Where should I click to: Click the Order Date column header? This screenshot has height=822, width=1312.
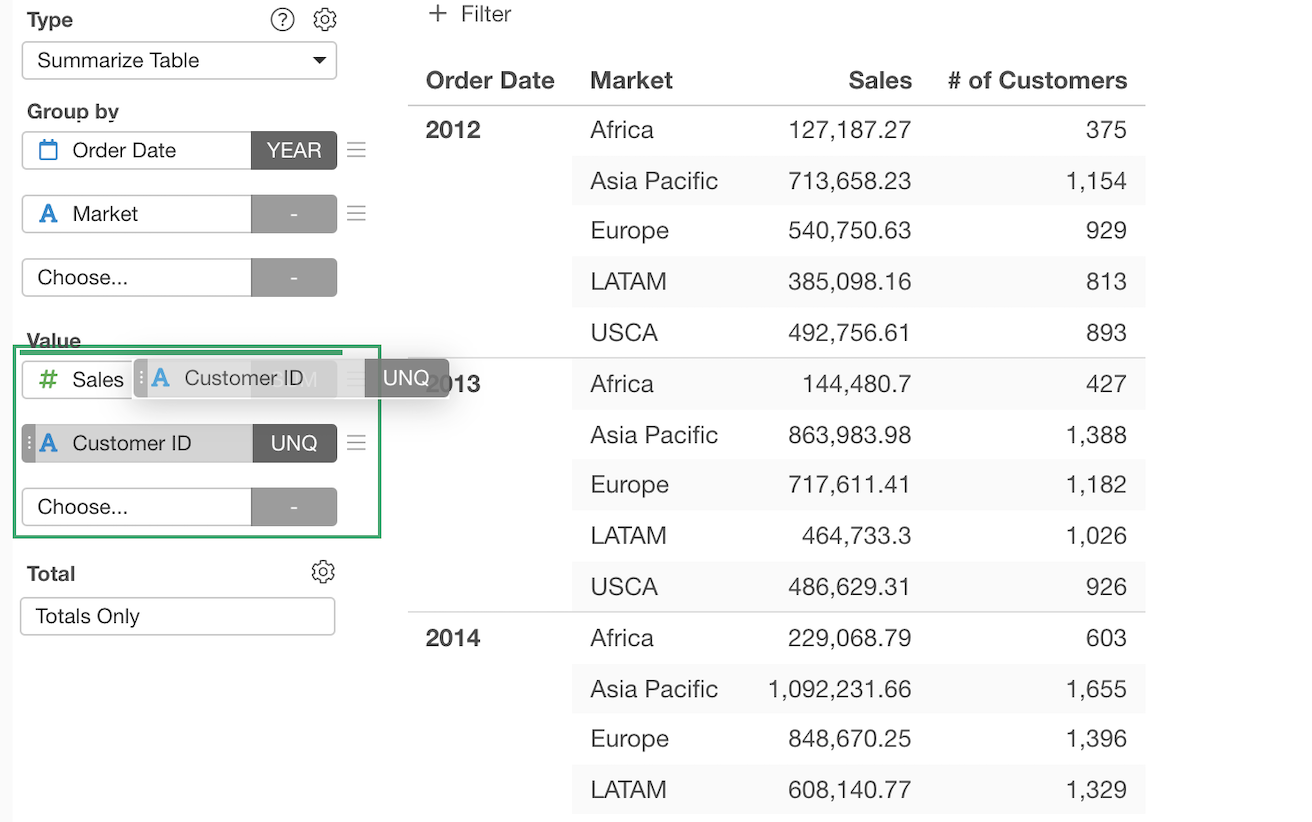(x=490, y=81)
